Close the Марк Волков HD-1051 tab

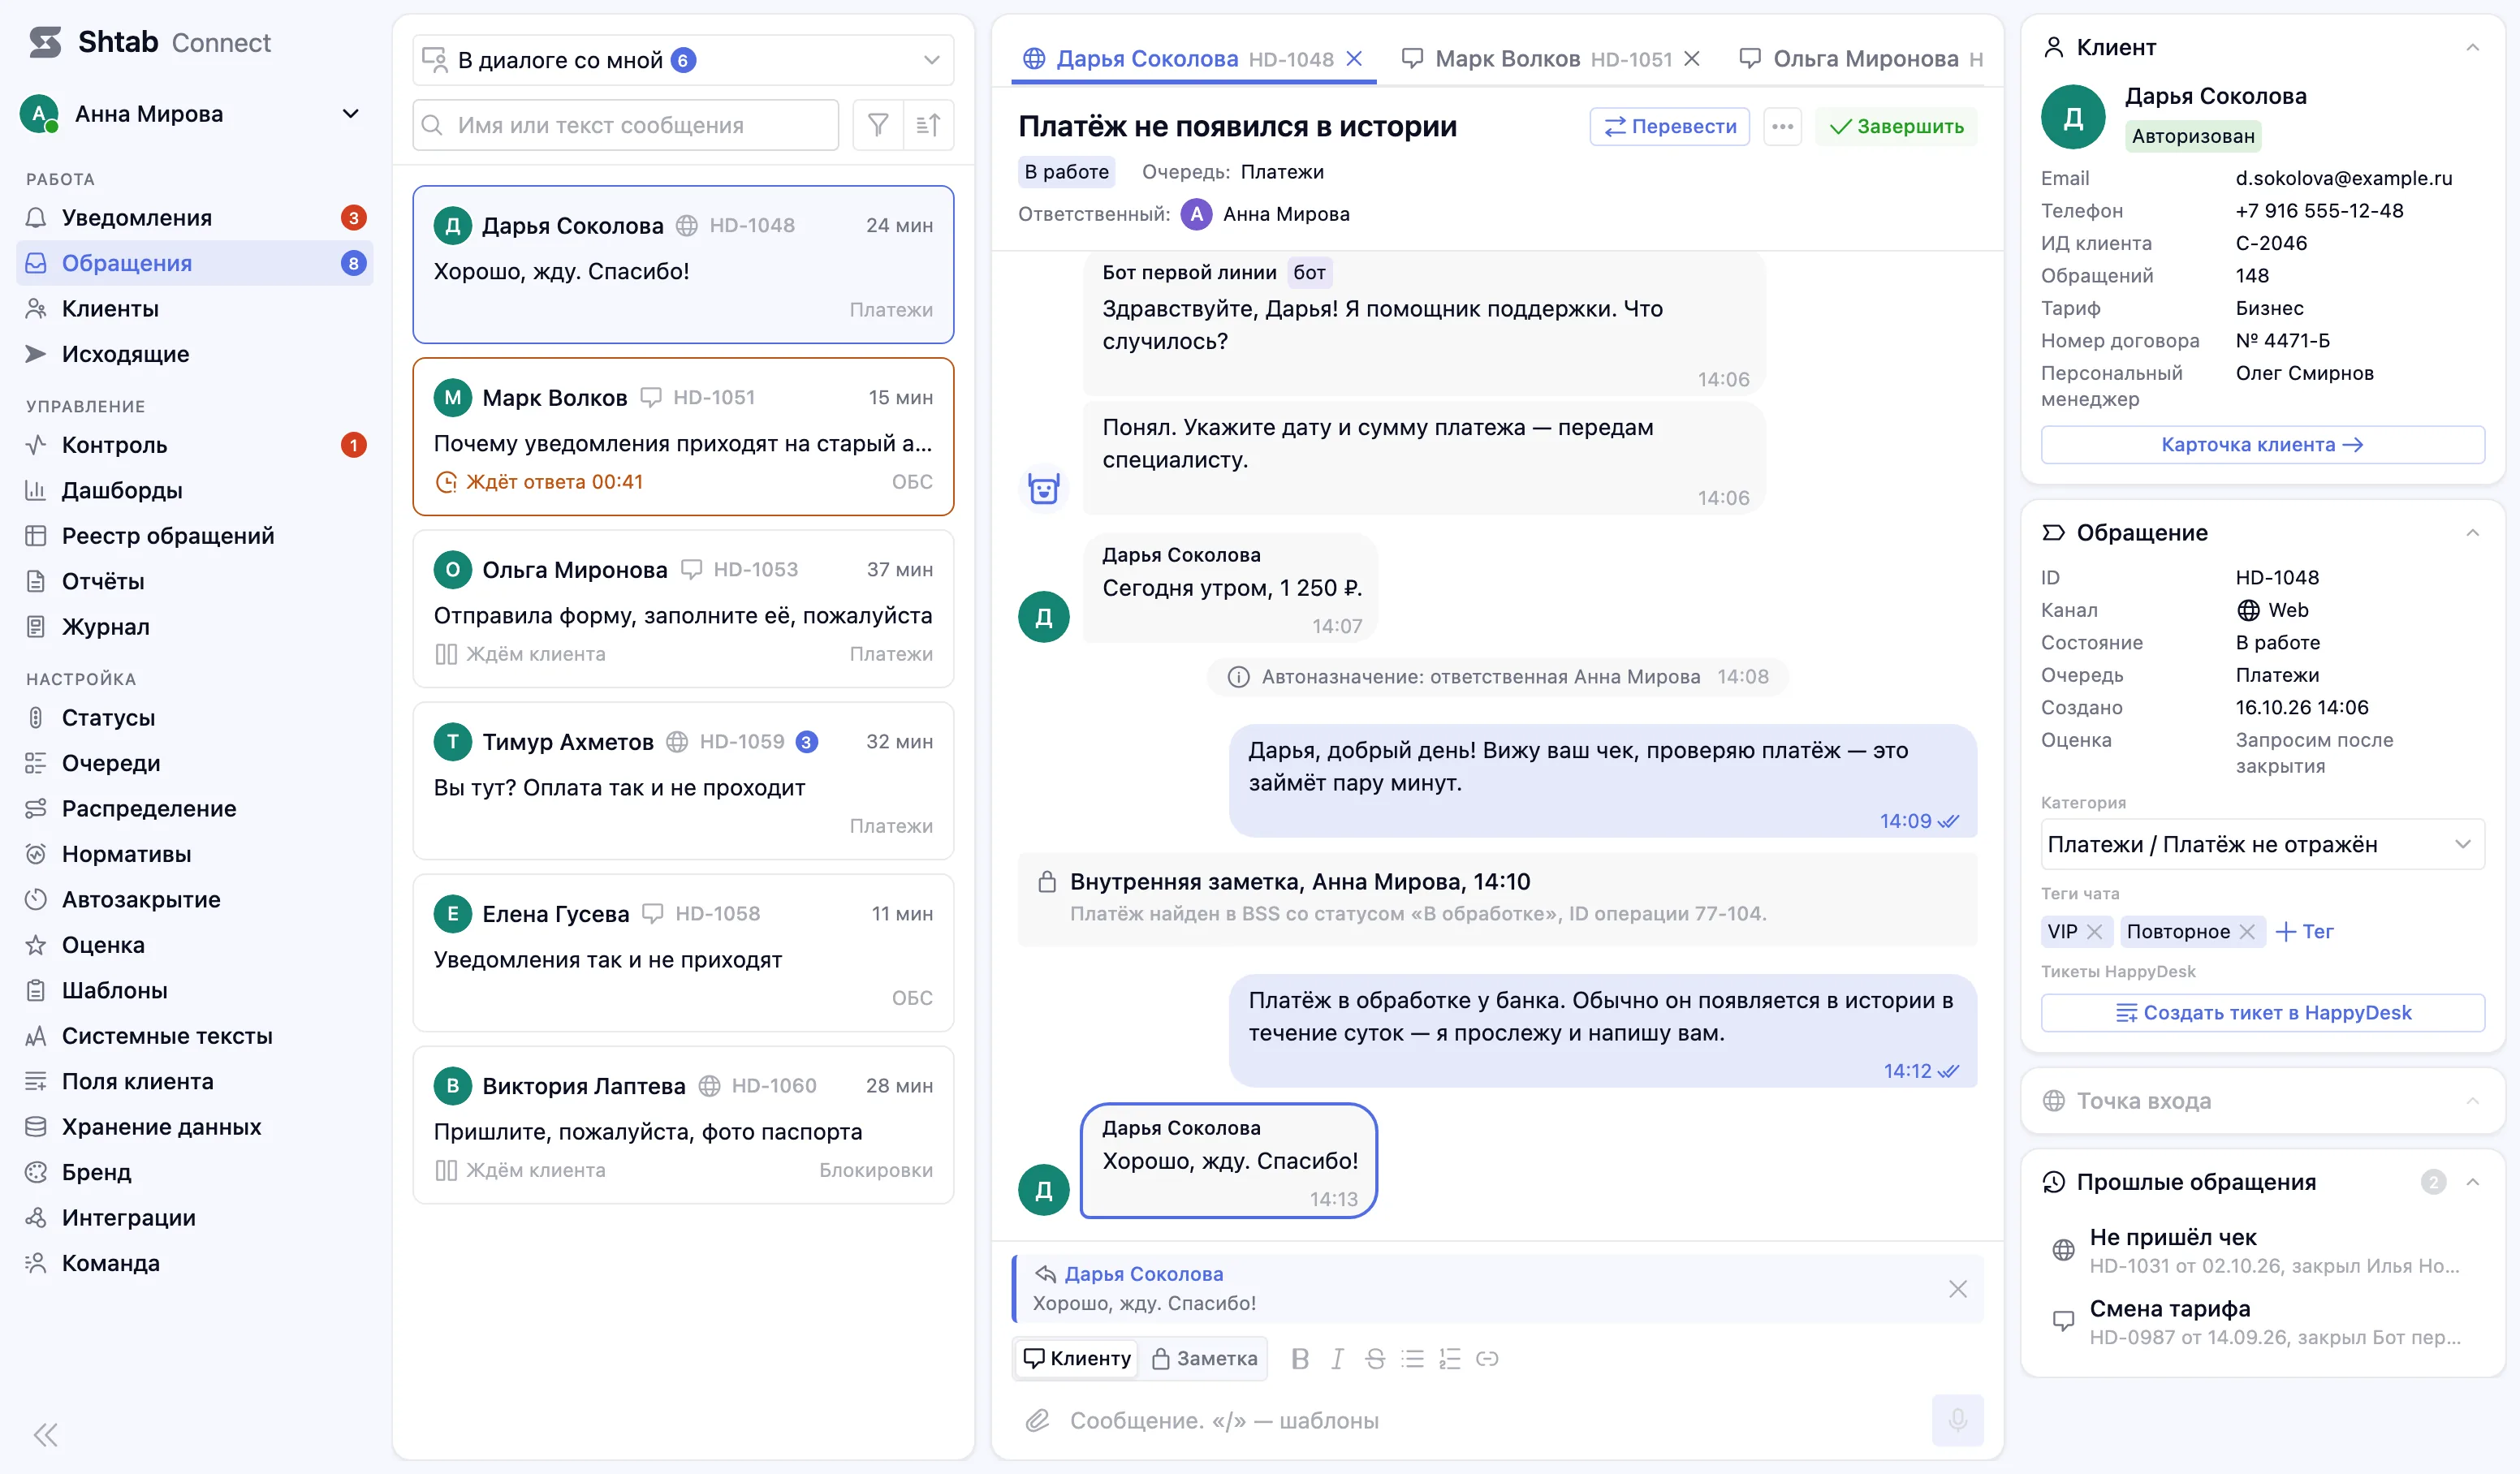click(1691, 59)
